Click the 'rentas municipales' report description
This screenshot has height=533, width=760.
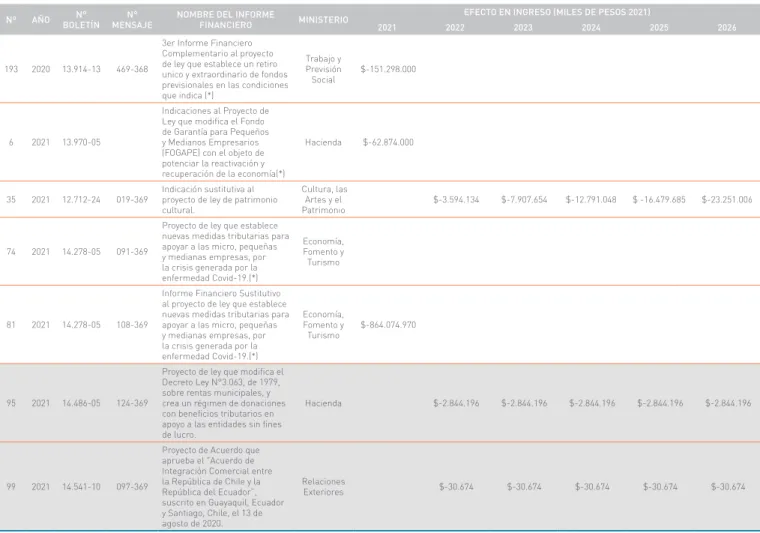[x=223, y=404]
